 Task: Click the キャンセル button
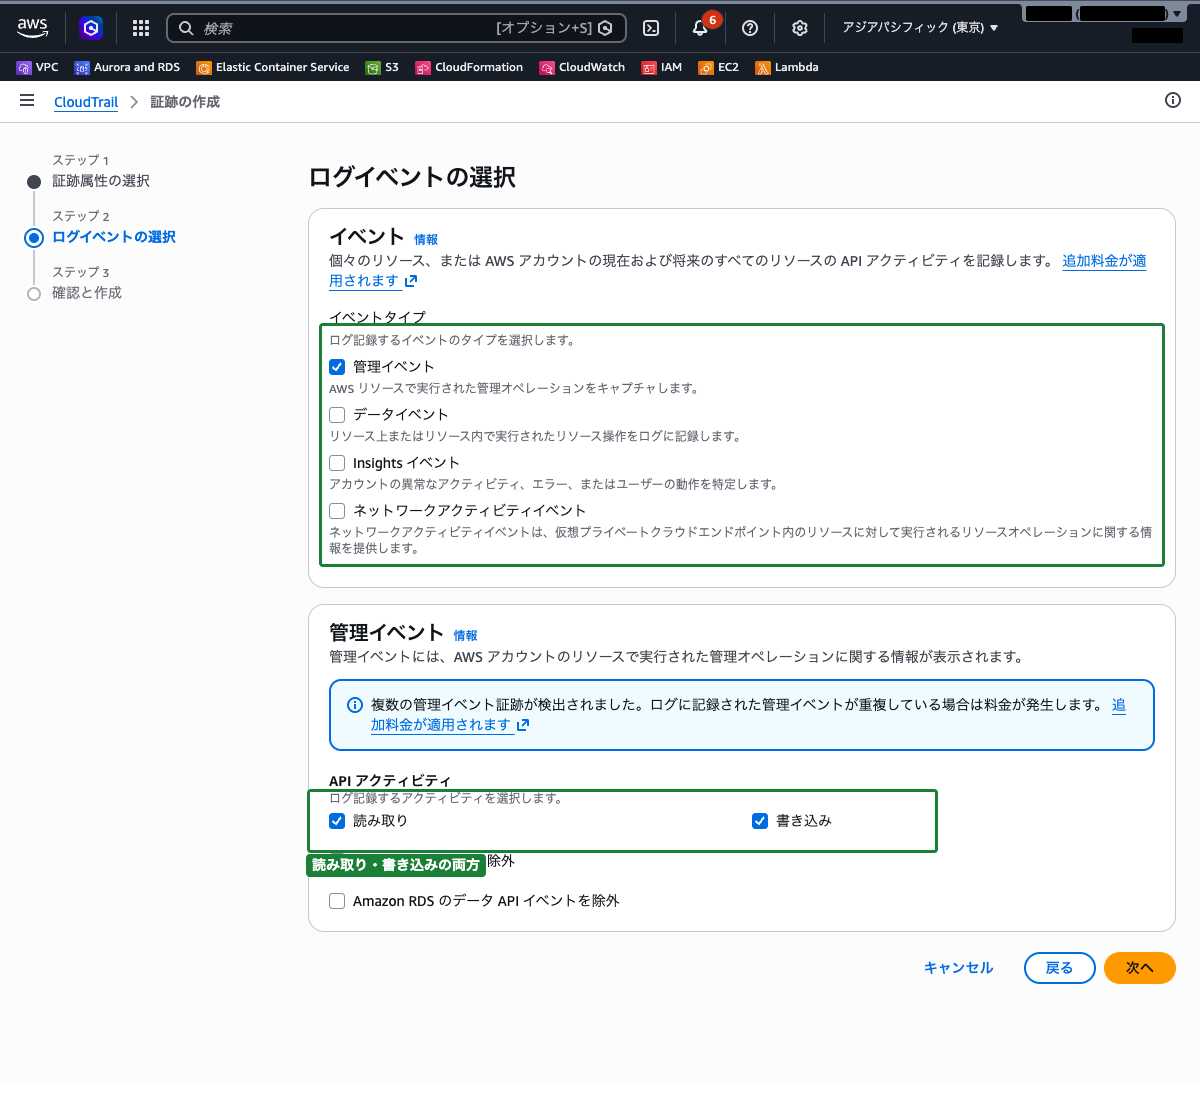(958, 968)
